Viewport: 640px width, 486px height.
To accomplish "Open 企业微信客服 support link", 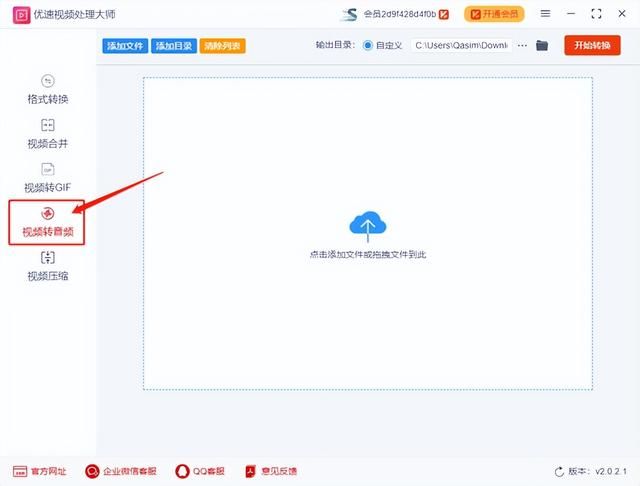I will coord(121,471).
